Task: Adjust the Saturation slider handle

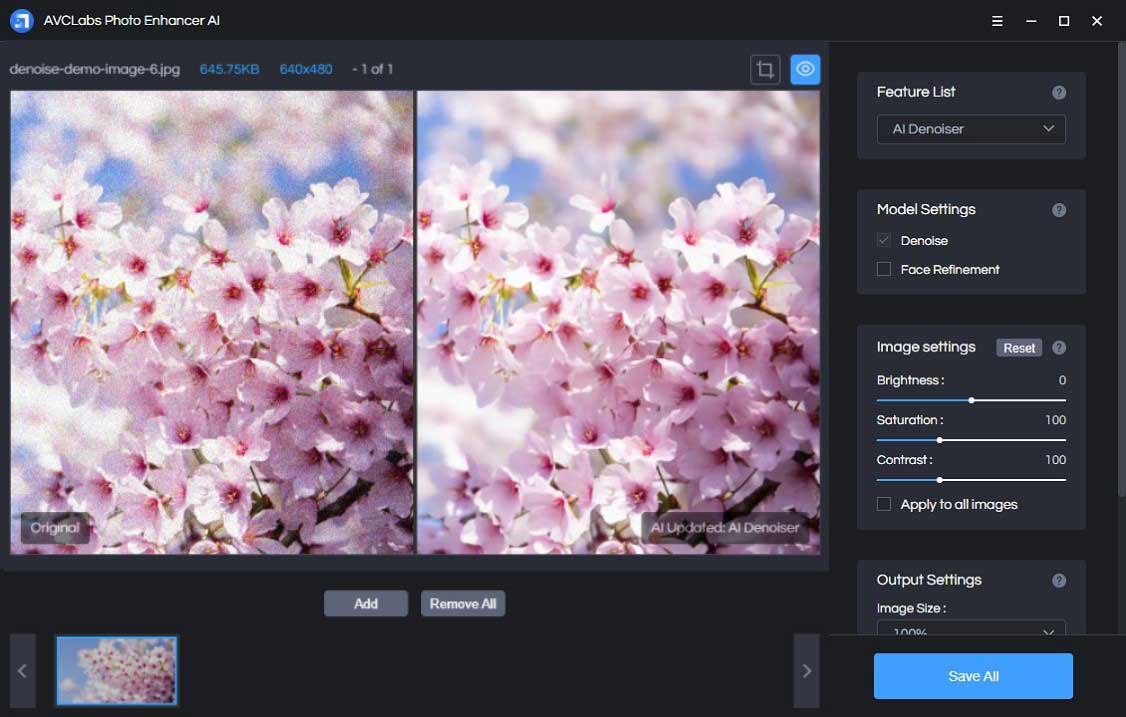Action: point(939,440)
